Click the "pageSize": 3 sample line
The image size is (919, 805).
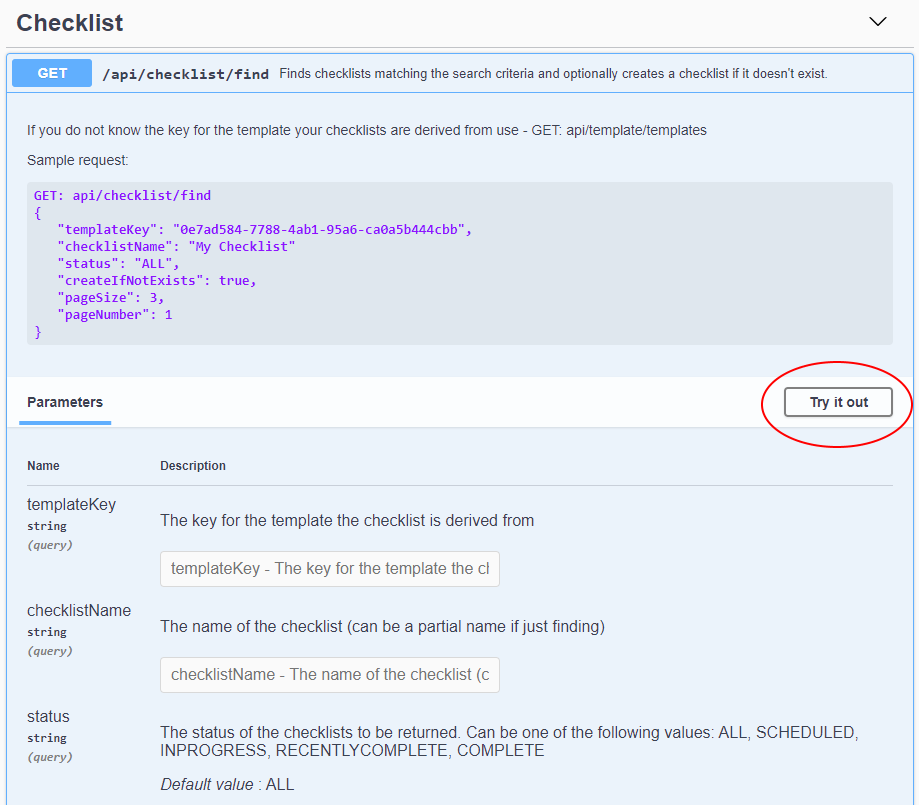110,298
